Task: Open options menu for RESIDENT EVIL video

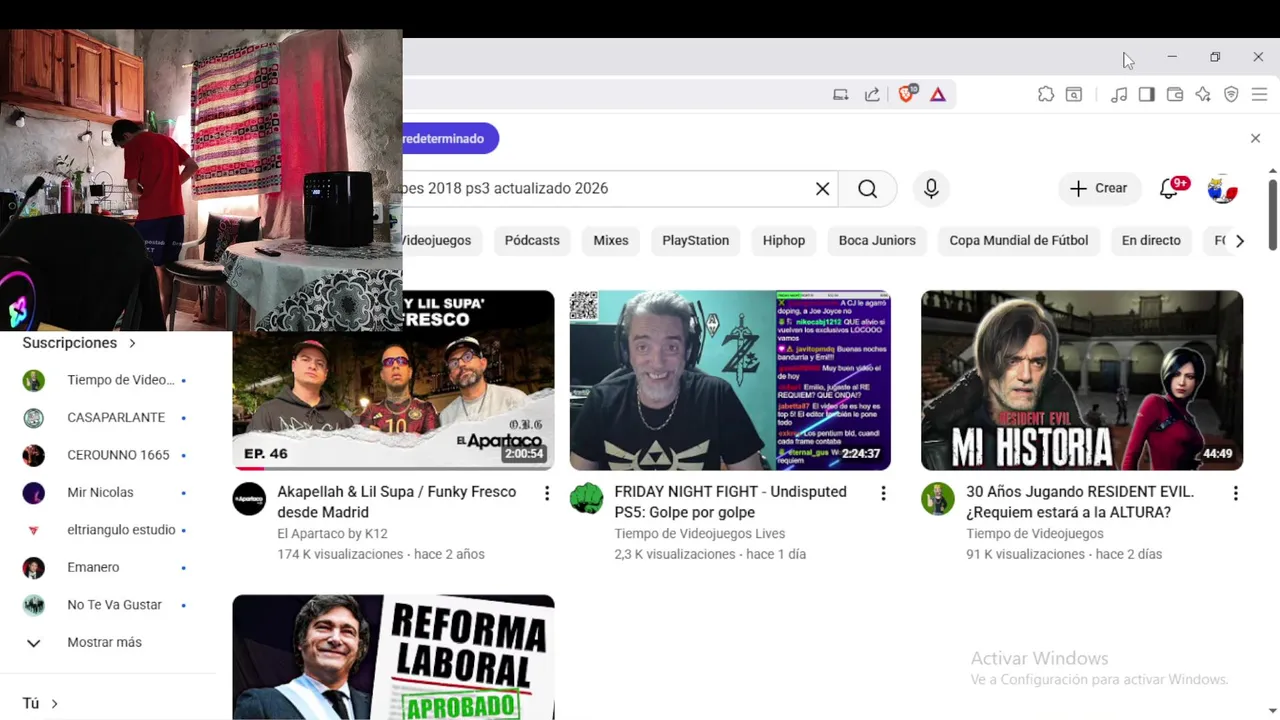Action: coord(1235,493)
